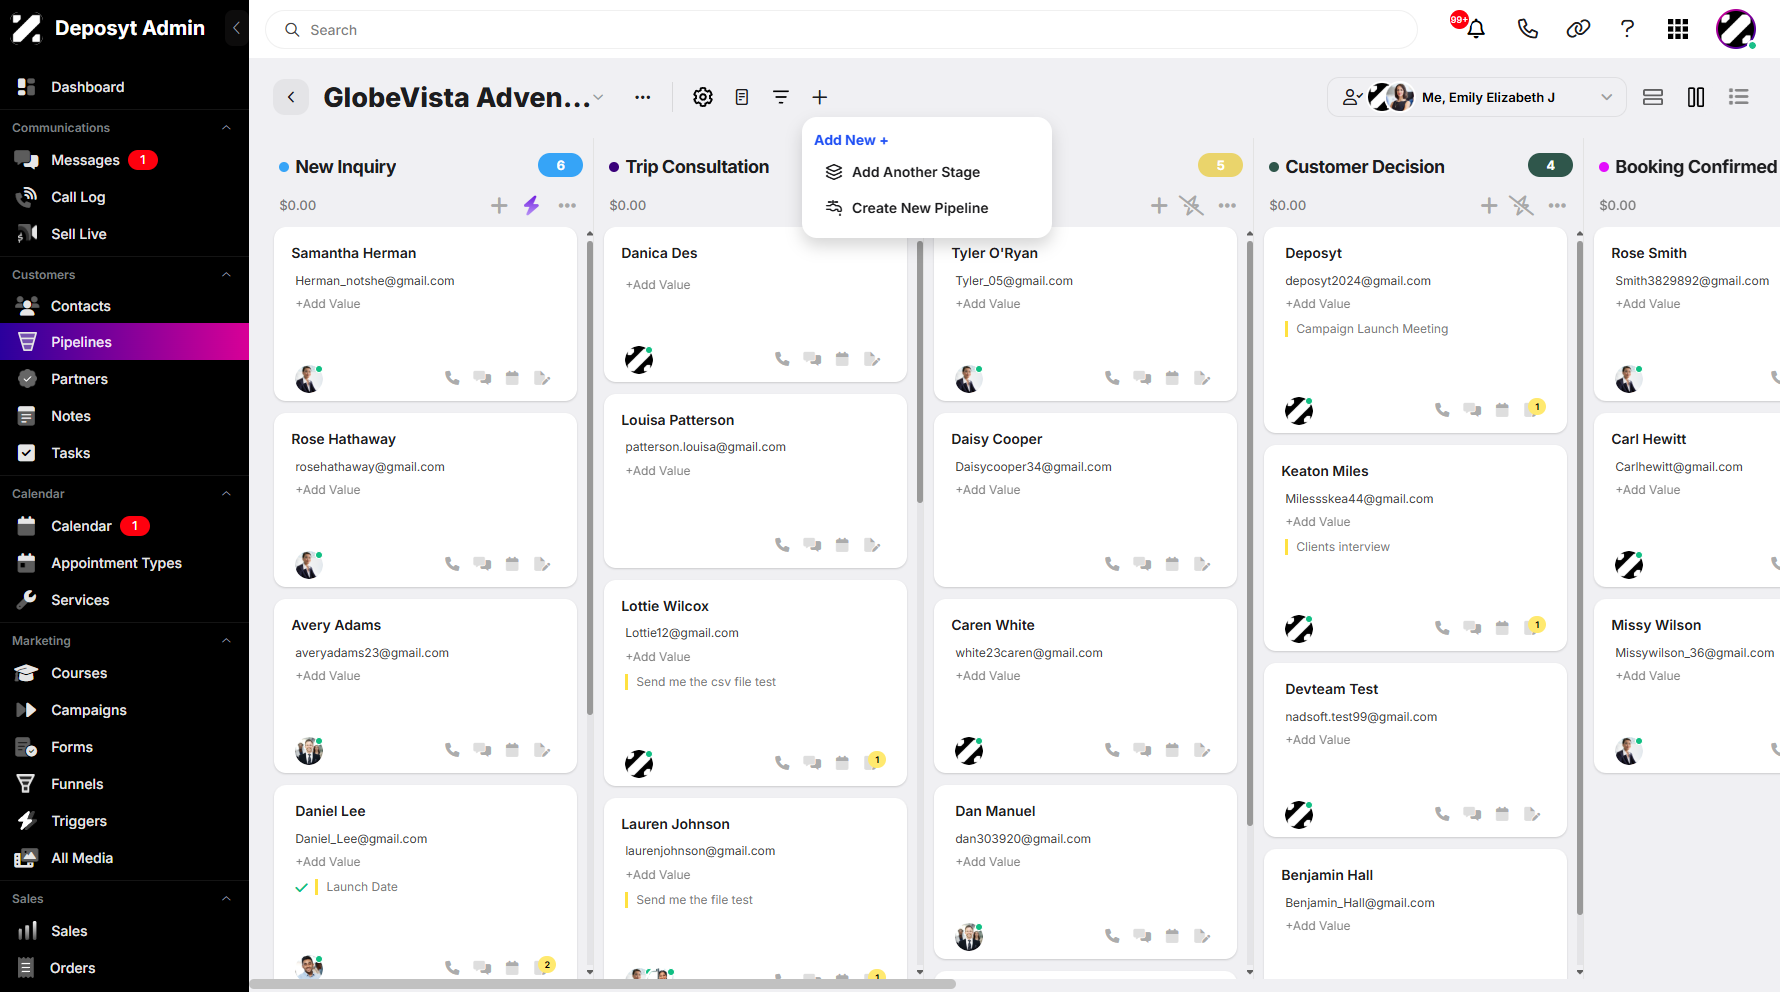The width and height of the screenshot is (1780, 992).
Task: Open the Campaign Launch Meeting task link
Action: 1372,329
